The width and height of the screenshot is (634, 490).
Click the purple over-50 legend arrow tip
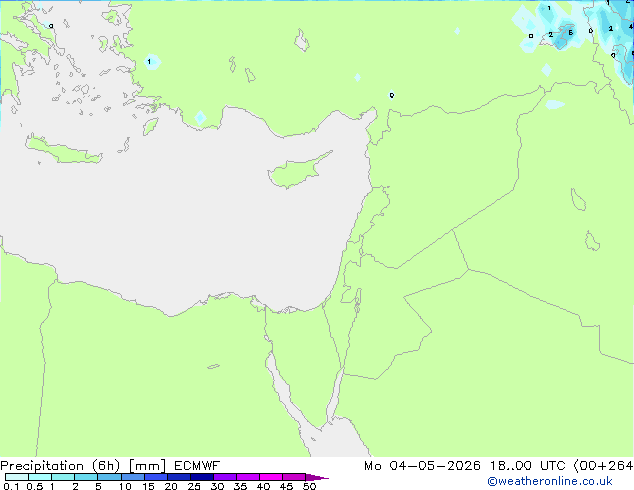tap(317, 477)
